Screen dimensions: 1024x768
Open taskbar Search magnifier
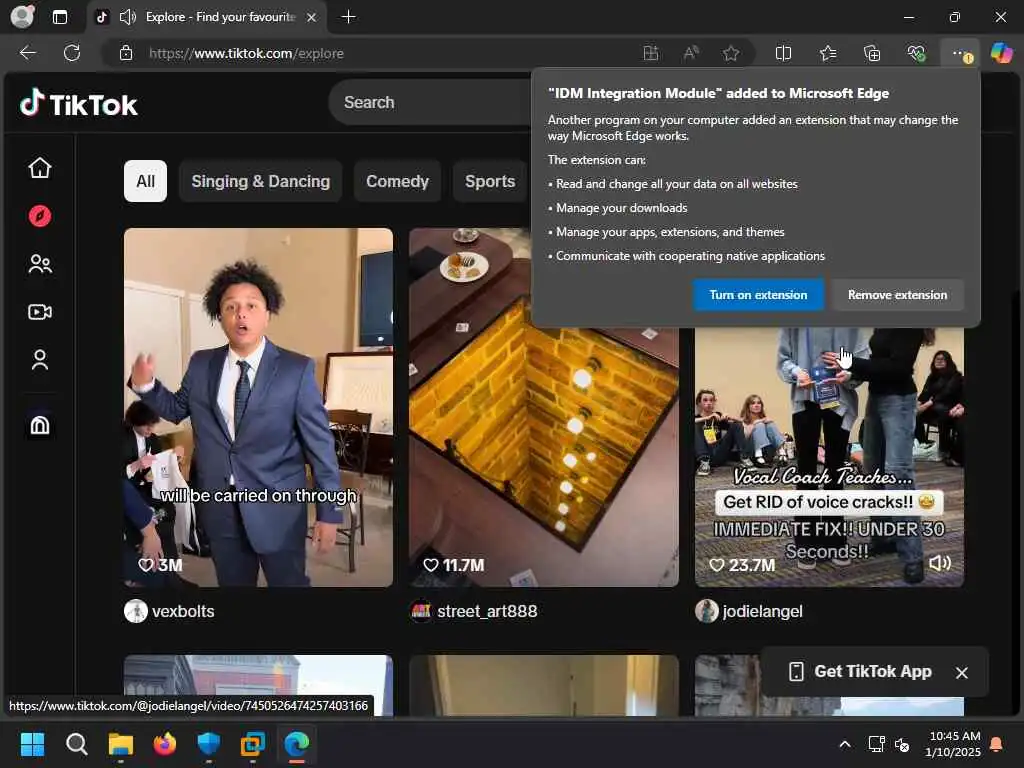tap(76, 744)
